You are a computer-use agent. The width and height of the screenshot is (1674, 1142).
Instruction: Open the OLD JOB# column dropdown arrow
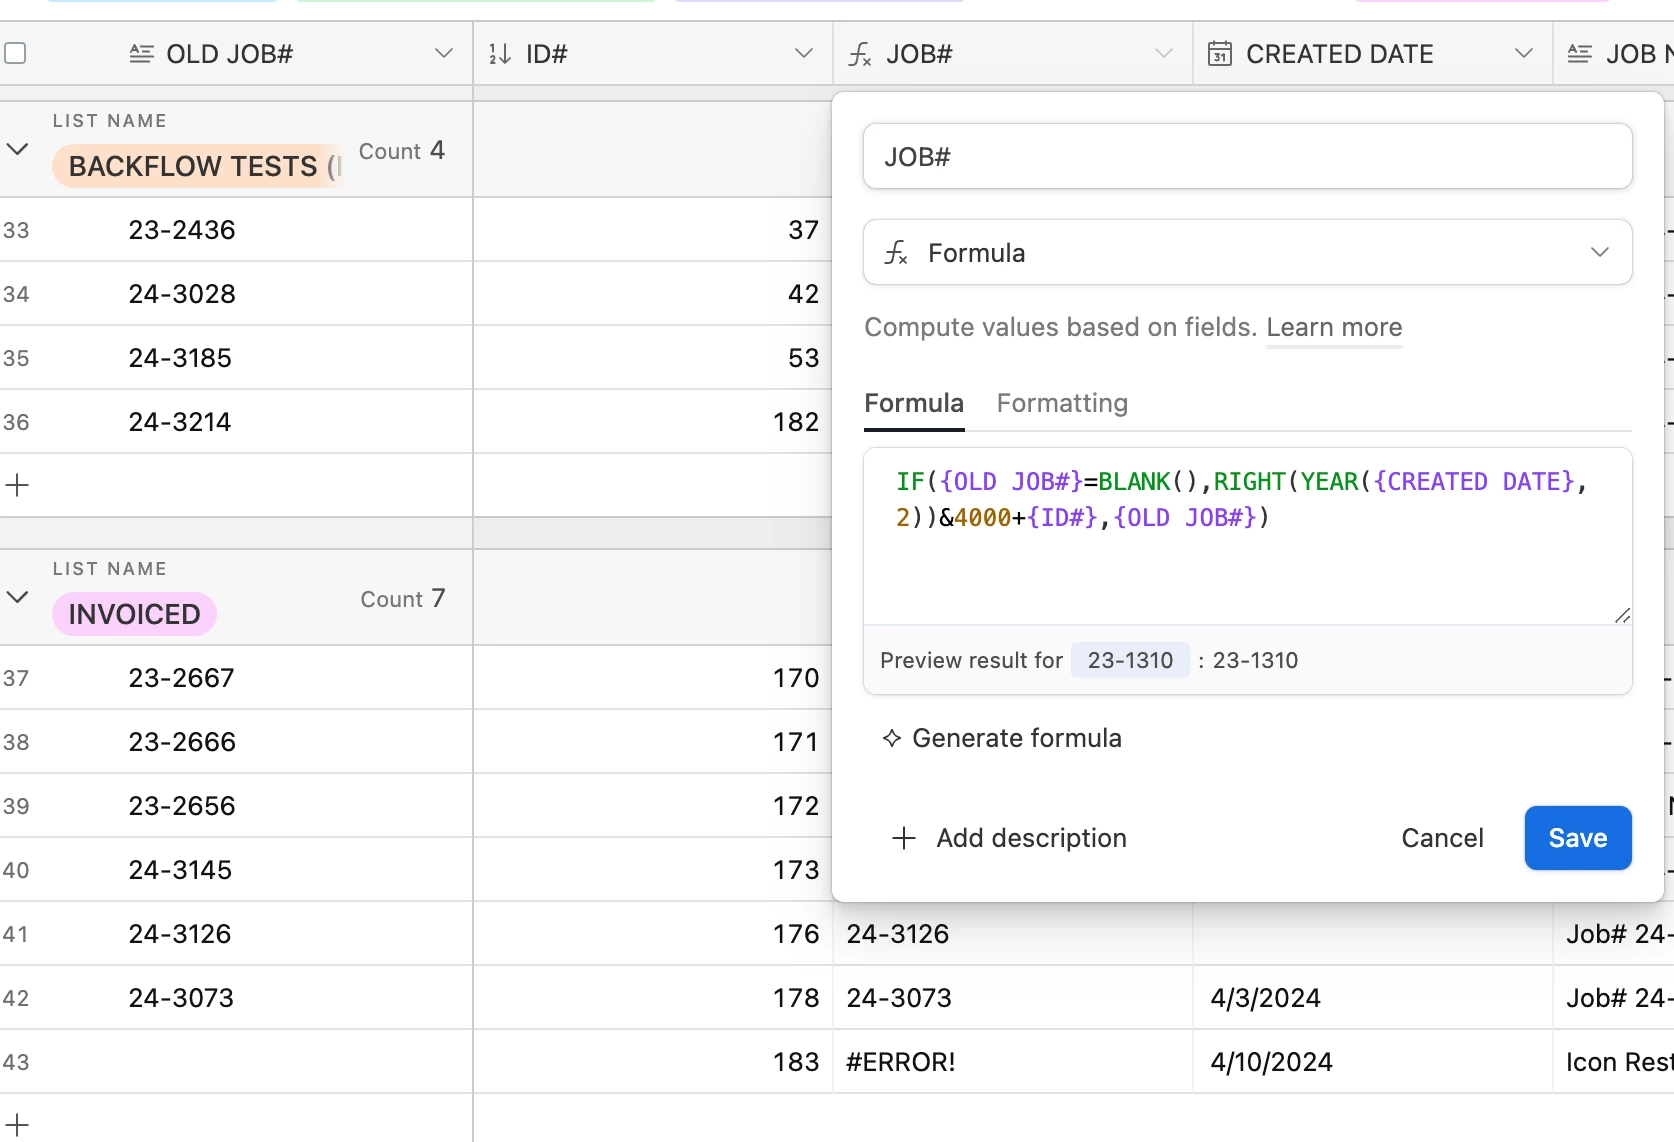click(x=444, y=53)
